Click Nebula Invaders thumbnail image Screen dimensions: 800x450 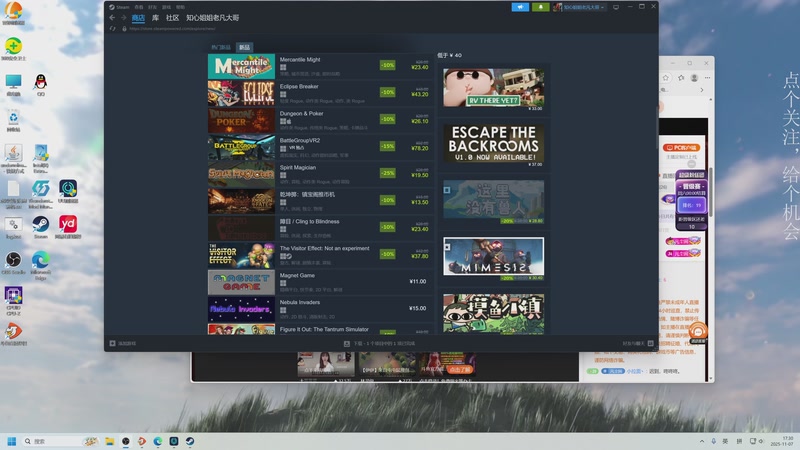tap(241, 310)
